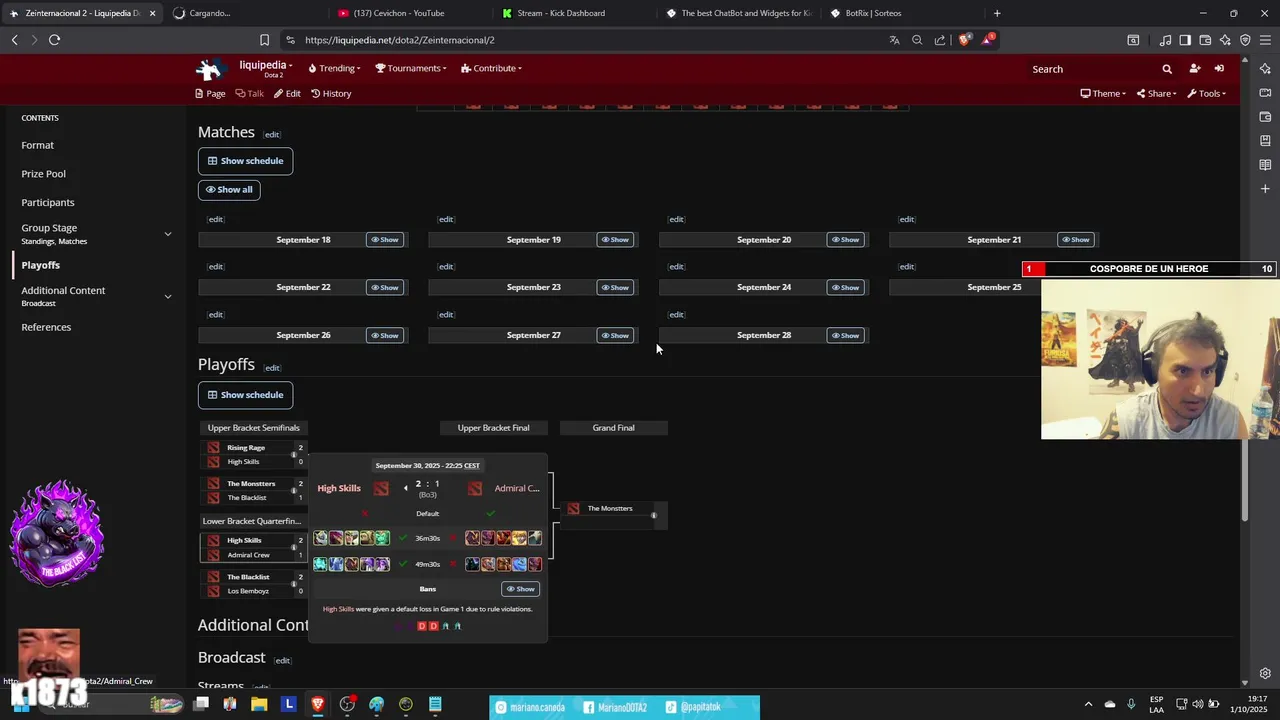Click Admiral Crew team logo in popup
Viewport: 1280px width, 720px height.
[475, 488]
